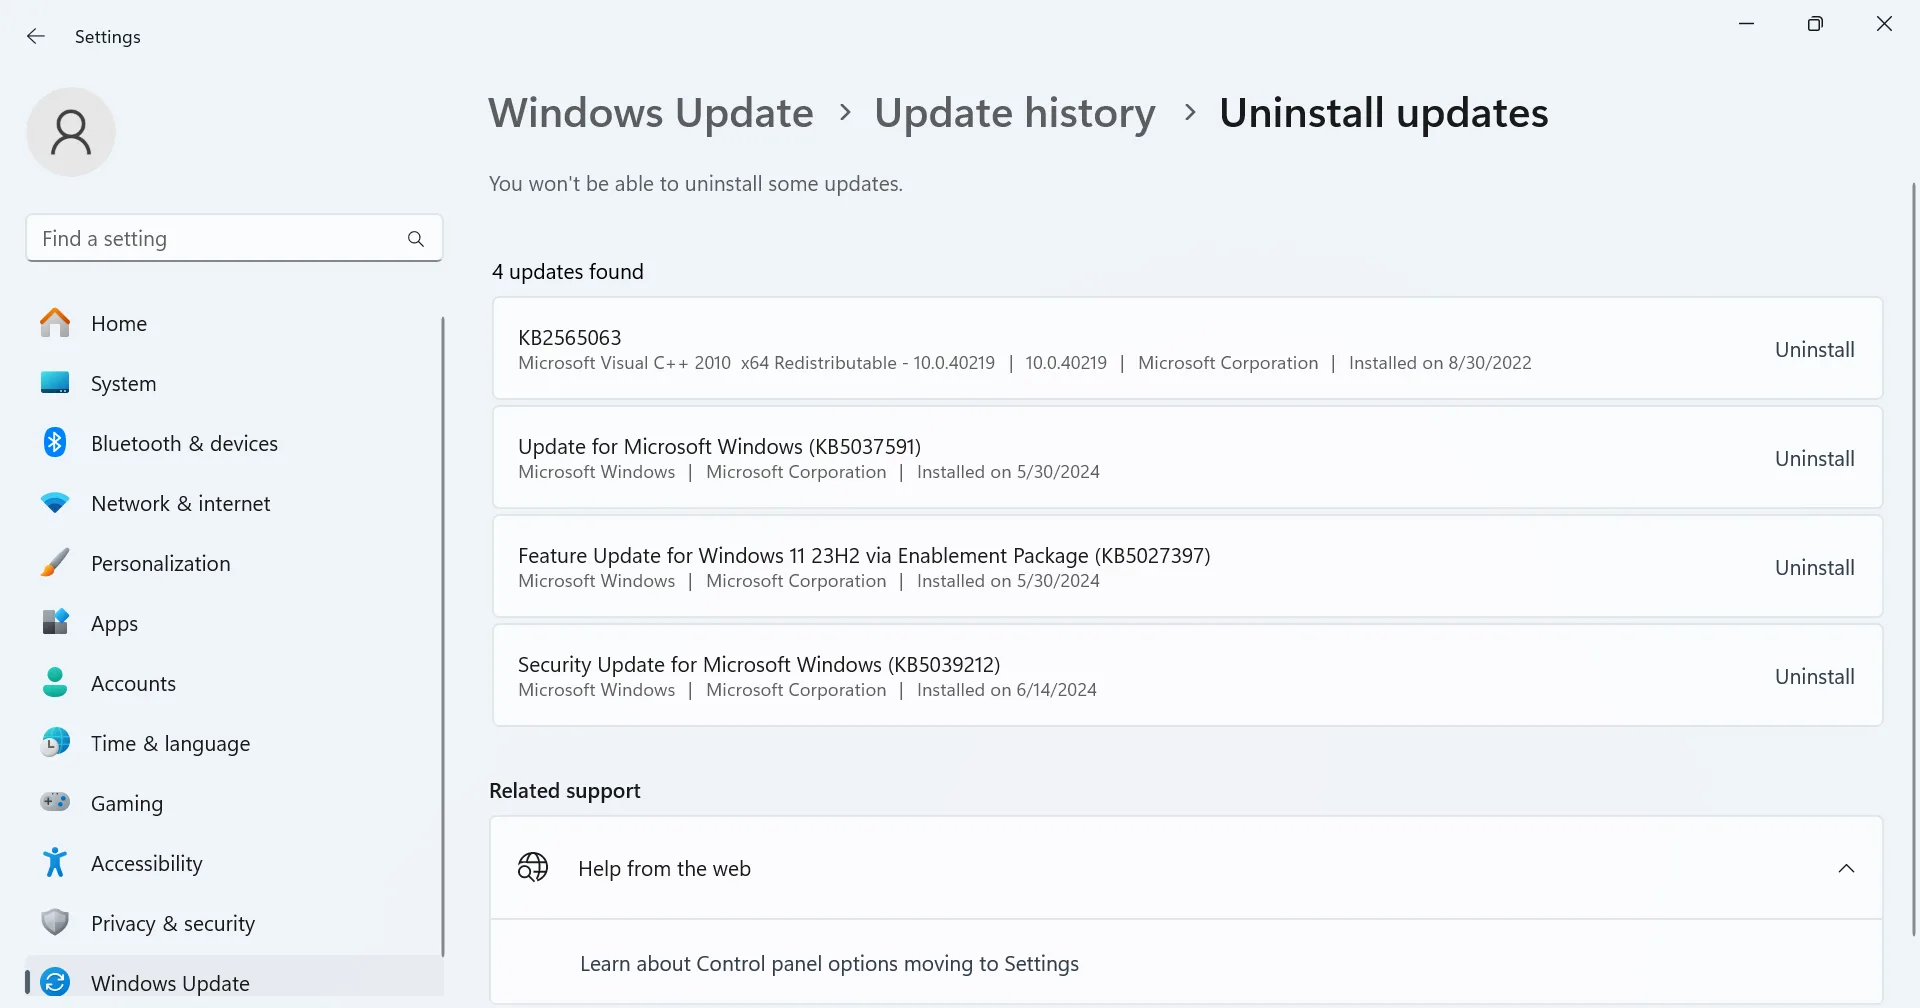The image size is (1920, 1008).
Task: Uninstall Security Update KB5039212
Action: pyautogui.click(x=1814, y=677)
